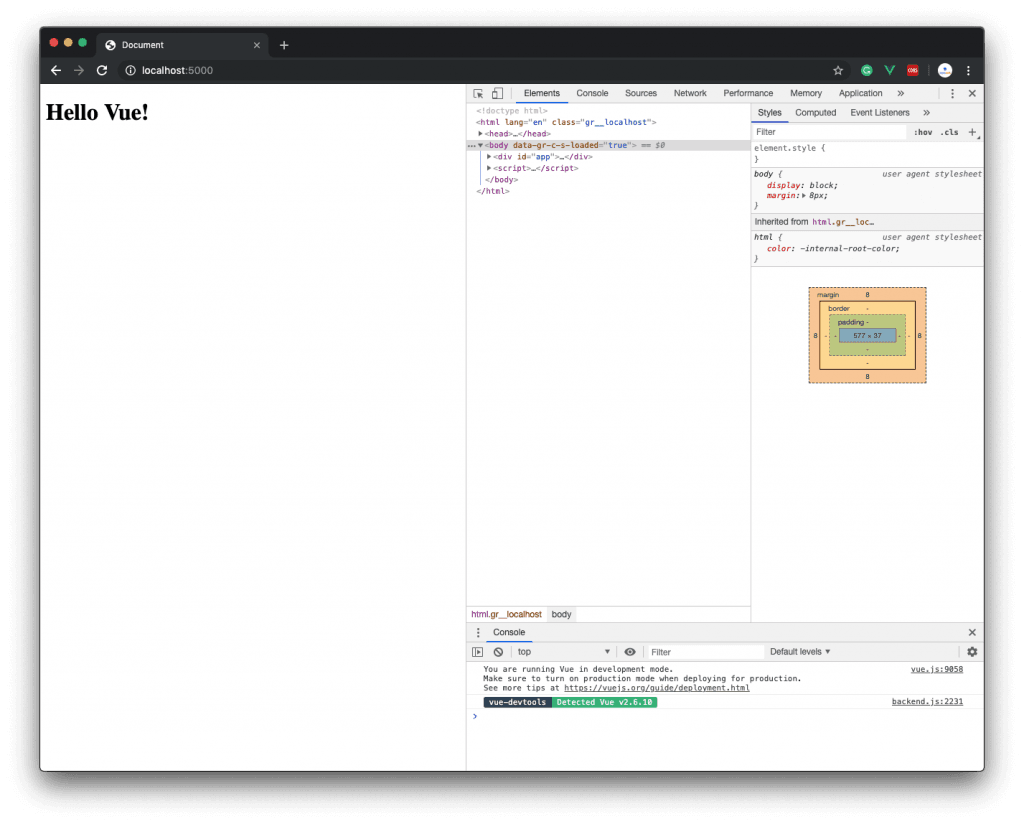
Task: Expand the head element node
Action: click(480, 134)
